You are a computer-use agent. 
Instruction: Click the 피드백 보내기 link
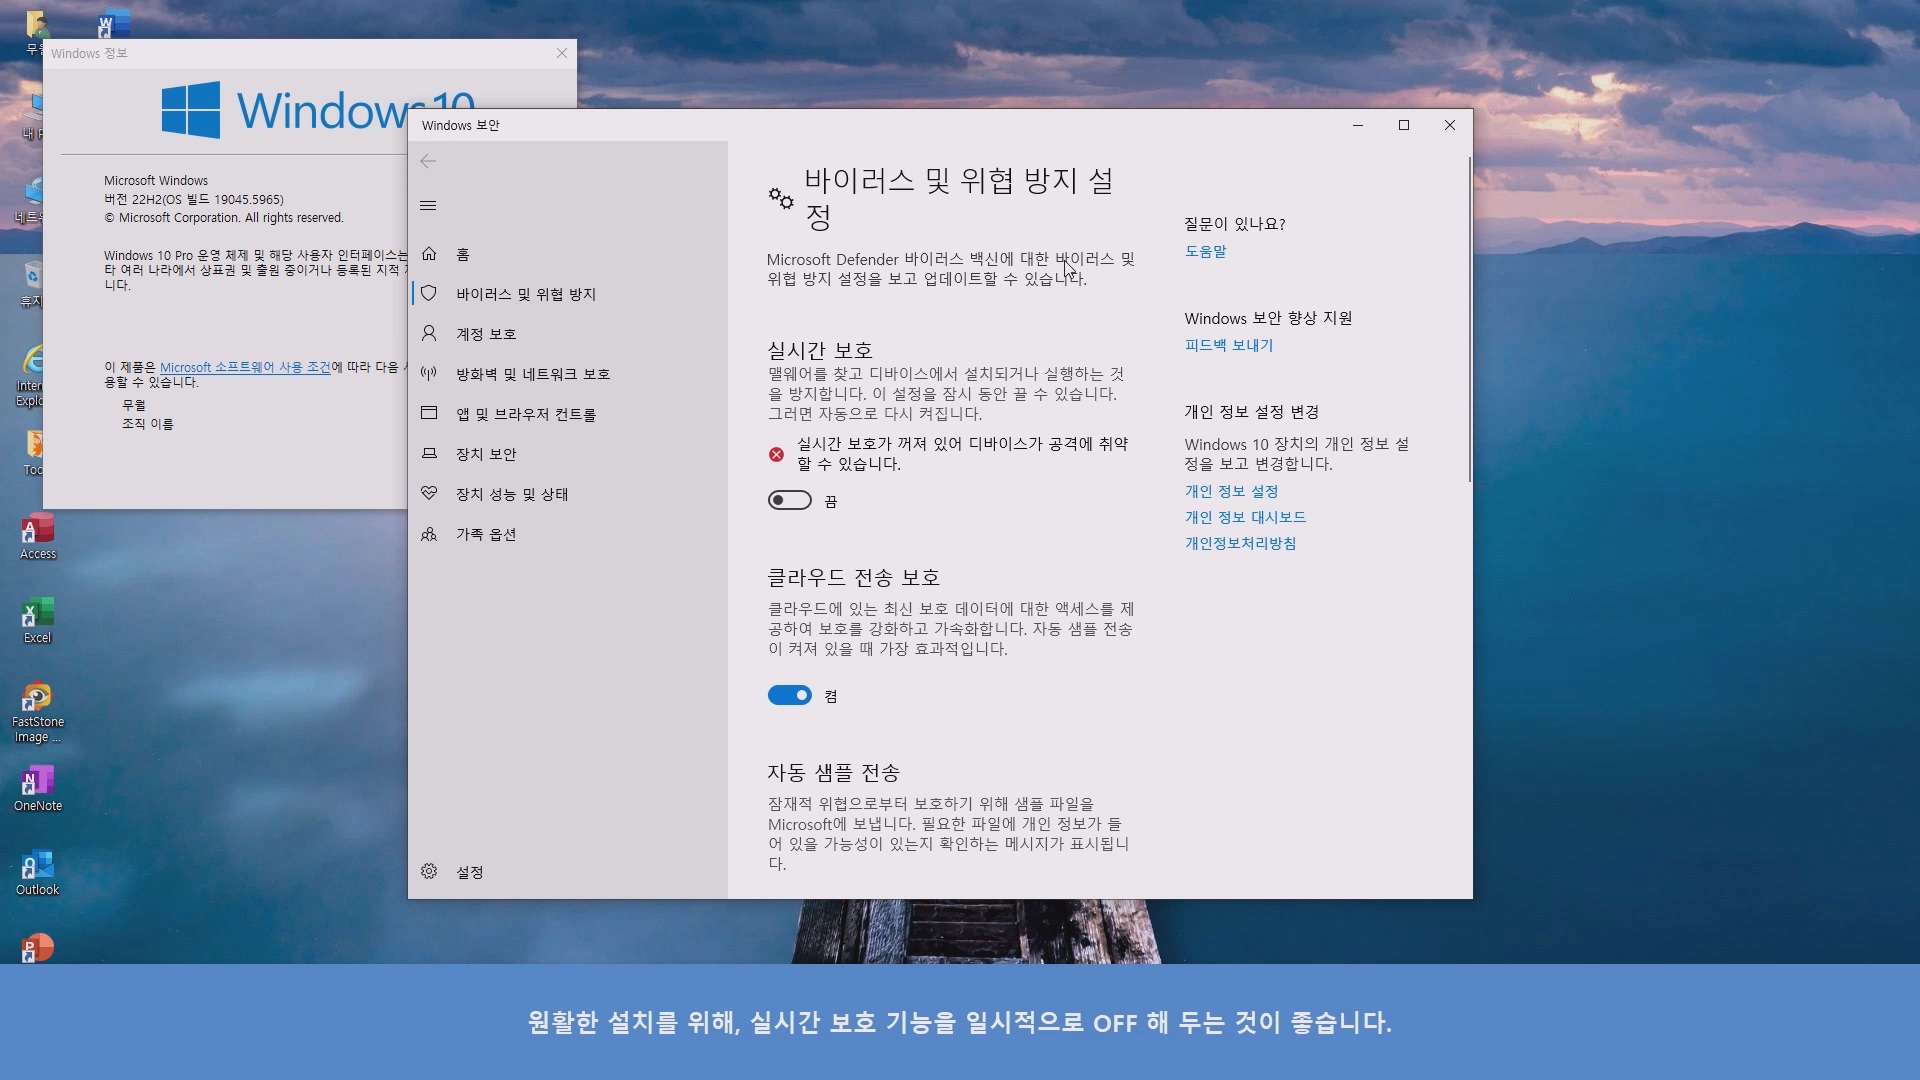1229,345
